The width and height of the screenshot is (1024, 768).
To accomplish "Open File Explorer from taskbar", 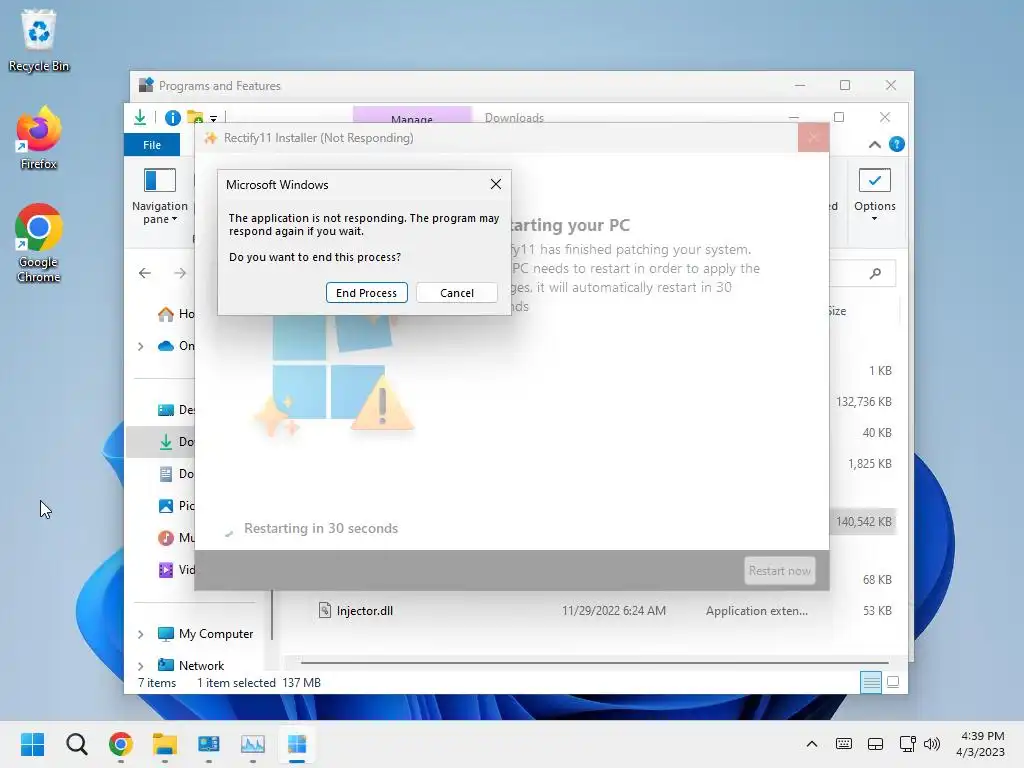I will click(x=165, y=744).
